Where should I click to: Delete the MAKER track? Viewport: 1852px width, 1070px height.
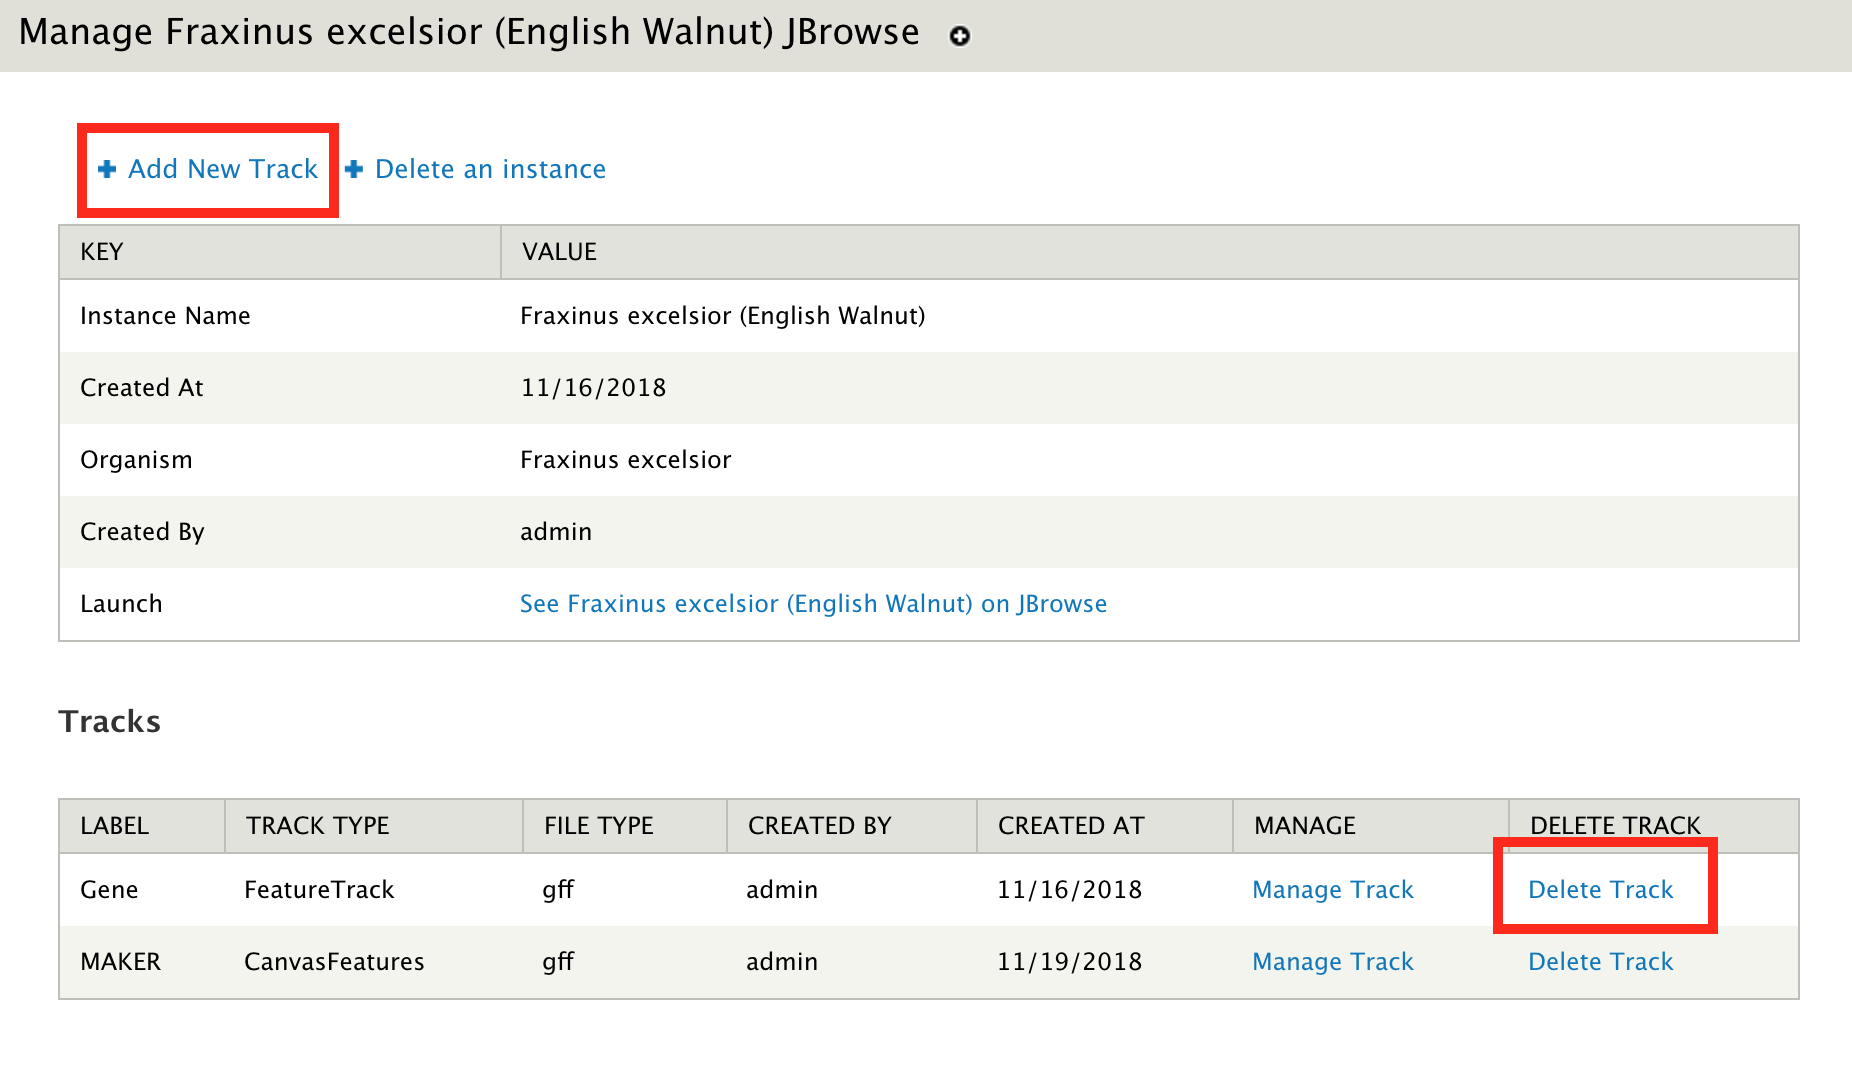coord(1600,962)
